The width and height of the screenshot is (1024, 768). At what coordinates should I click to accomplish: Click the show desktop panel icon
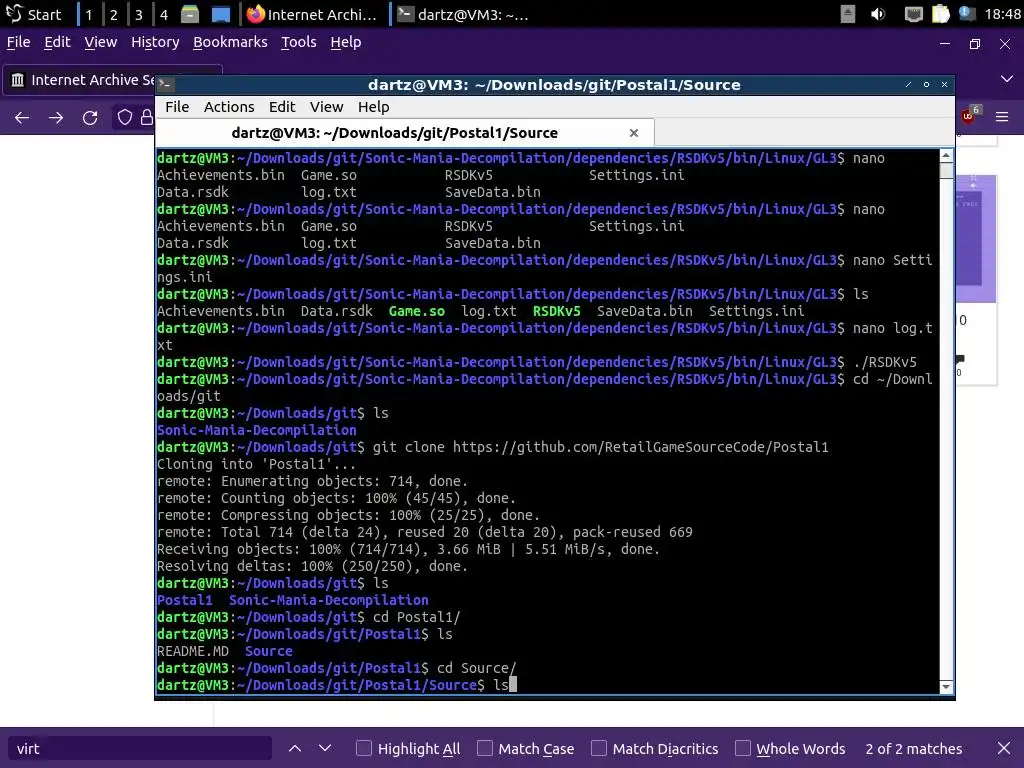coord(221,14)
